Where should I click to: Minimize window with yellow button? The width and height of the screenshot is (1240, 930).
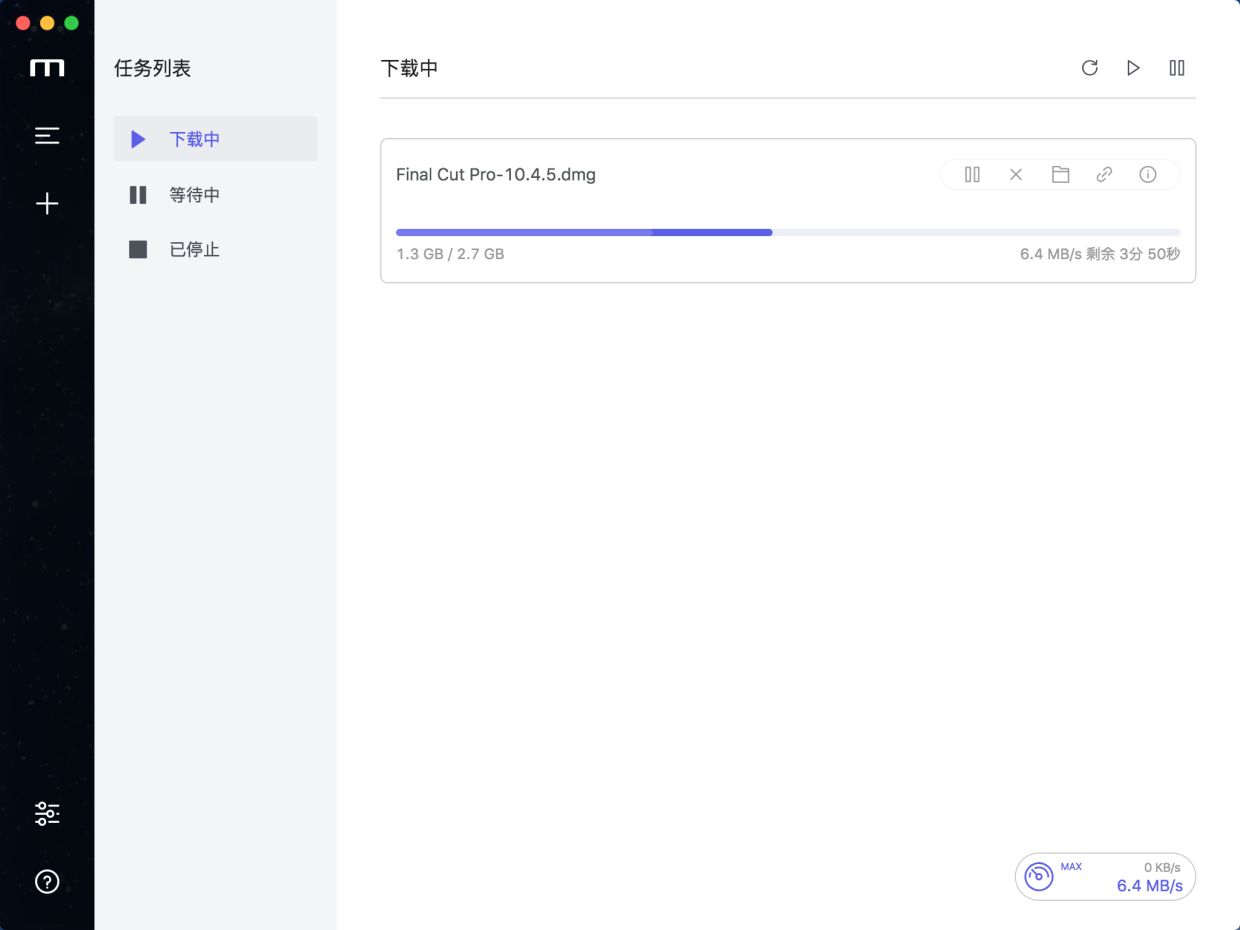(x=47, y=23)
